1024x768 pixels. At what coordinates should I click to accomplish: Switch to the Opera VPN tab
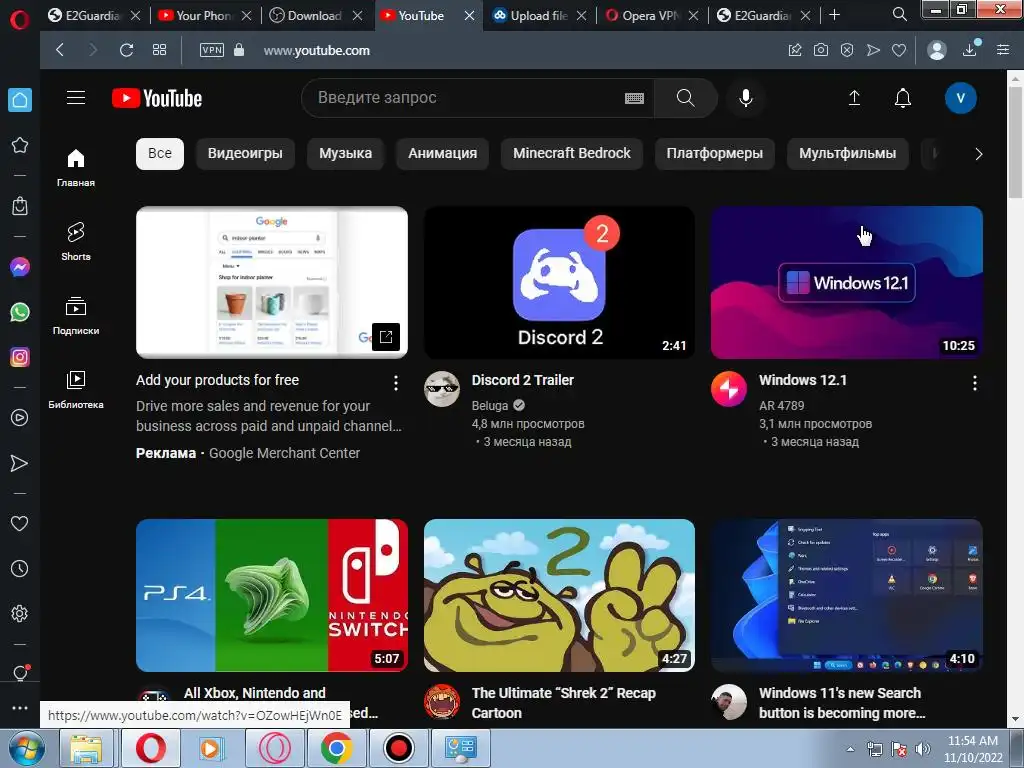[x=652, y=15]
